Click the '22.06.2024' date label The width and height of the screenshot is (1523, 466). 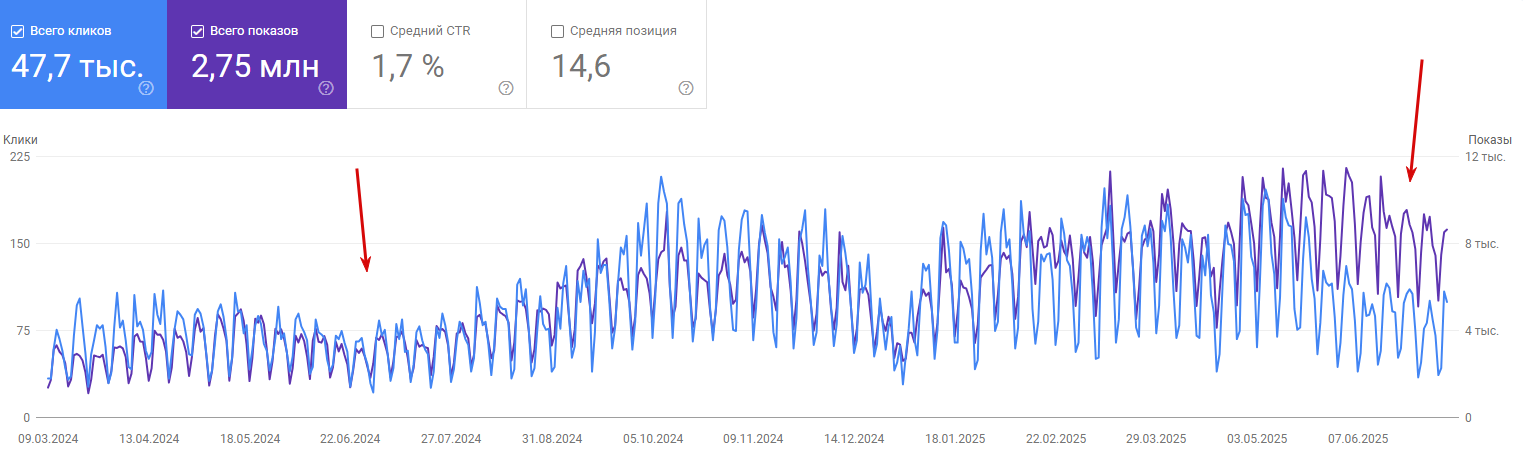tap(350, 439)
